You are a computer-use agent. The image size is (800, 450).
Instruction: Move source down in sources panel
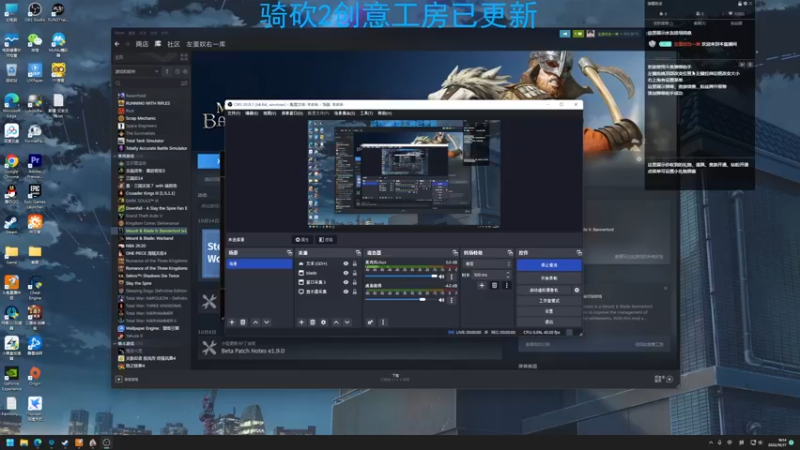click(347, 322)
